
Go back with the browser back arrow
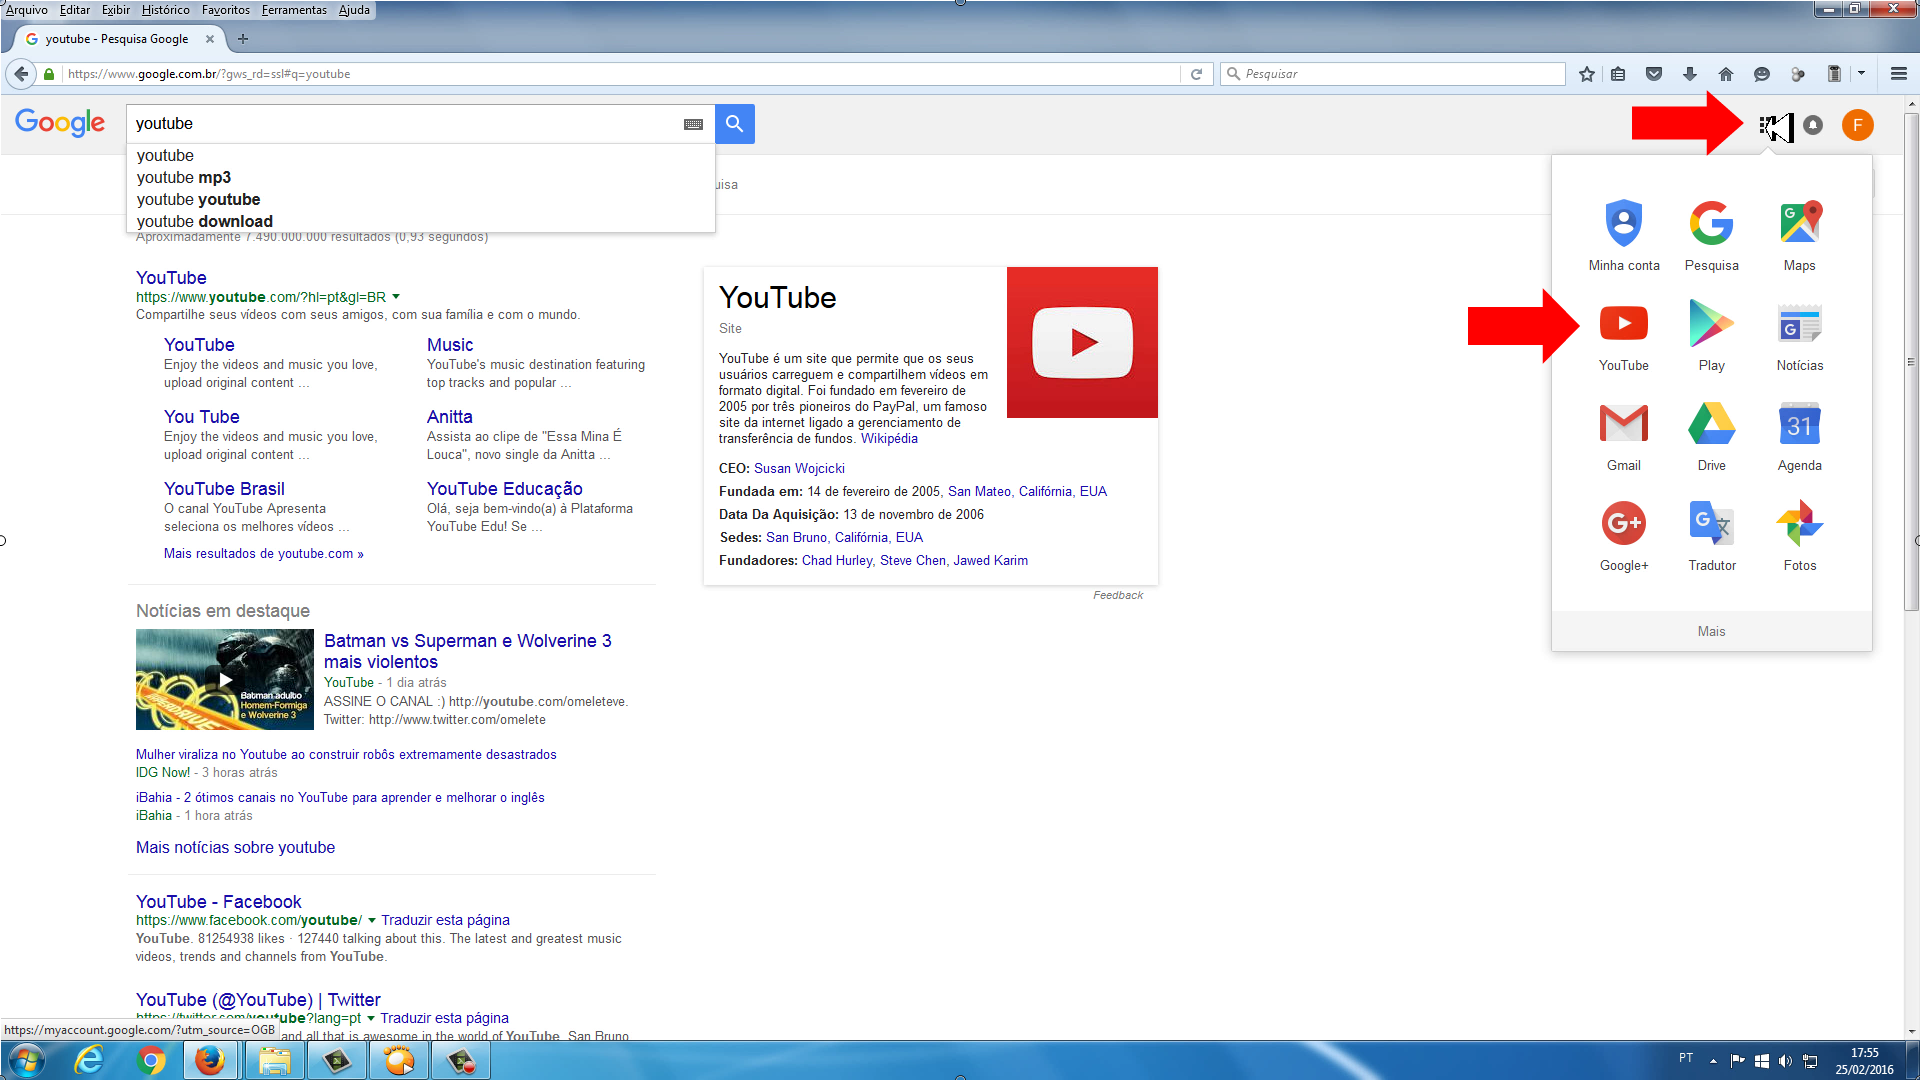(20, 74)
